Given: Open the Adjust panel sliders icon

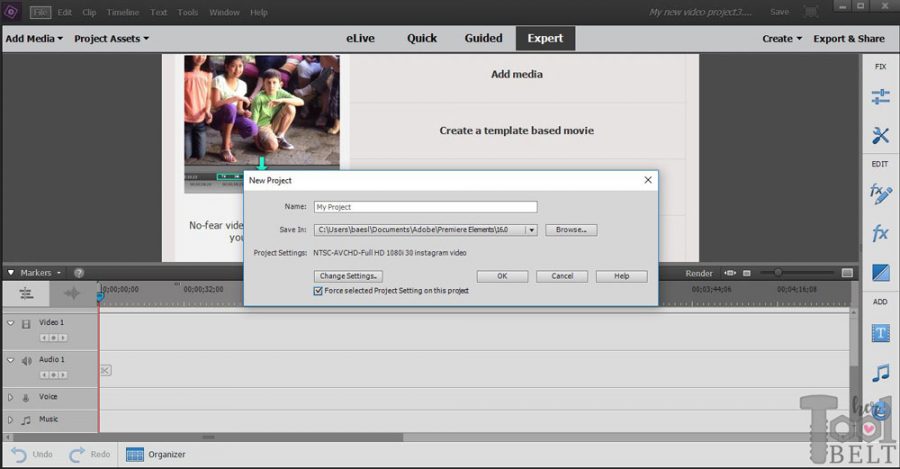Looking at the screenshot, I should (880, 96).
